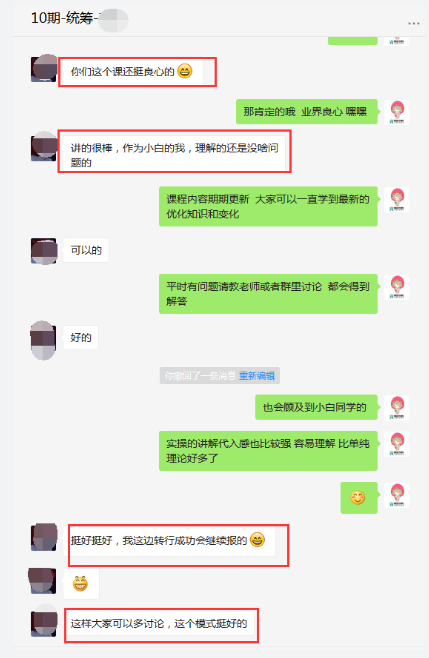Select the green message 也会顾及到小白同学的

317,407
